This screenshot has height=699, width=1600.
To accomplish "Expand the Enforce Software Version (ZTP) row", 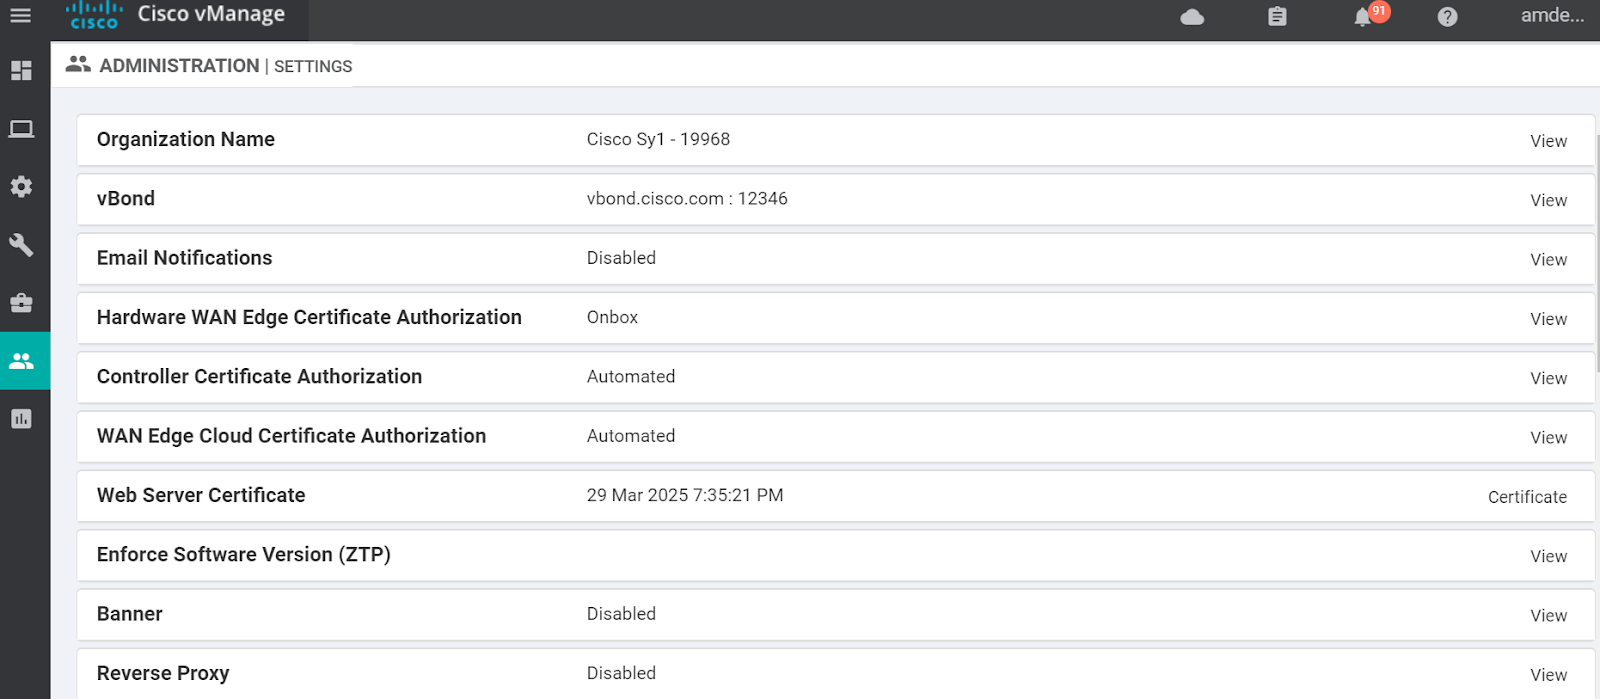I will pyautogui.click(x=1548, y=556).
